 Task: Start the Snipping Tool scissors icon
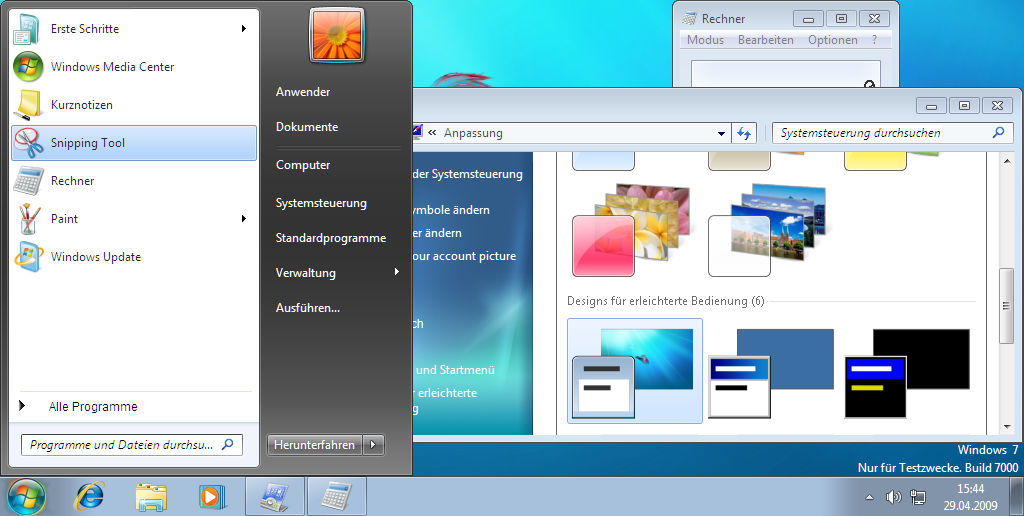[x=28, y=142]
